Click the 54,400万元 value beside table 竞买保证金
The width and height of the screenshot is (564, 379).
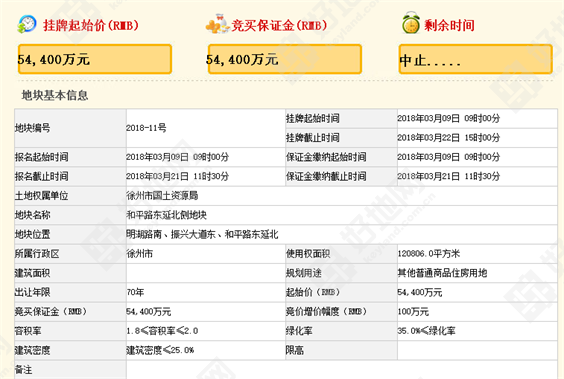149,312
